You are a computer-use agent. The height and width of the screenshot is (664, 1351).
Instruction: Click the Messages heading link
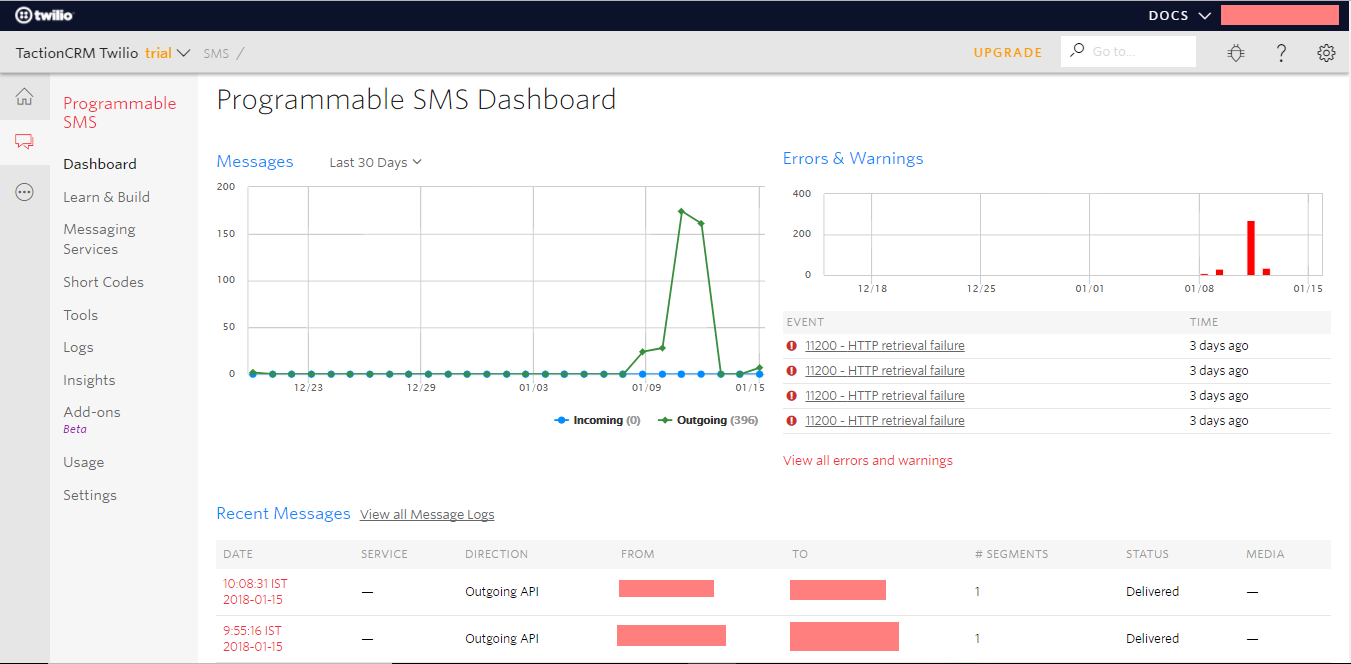pyautogui.click(x=255, y=161)
